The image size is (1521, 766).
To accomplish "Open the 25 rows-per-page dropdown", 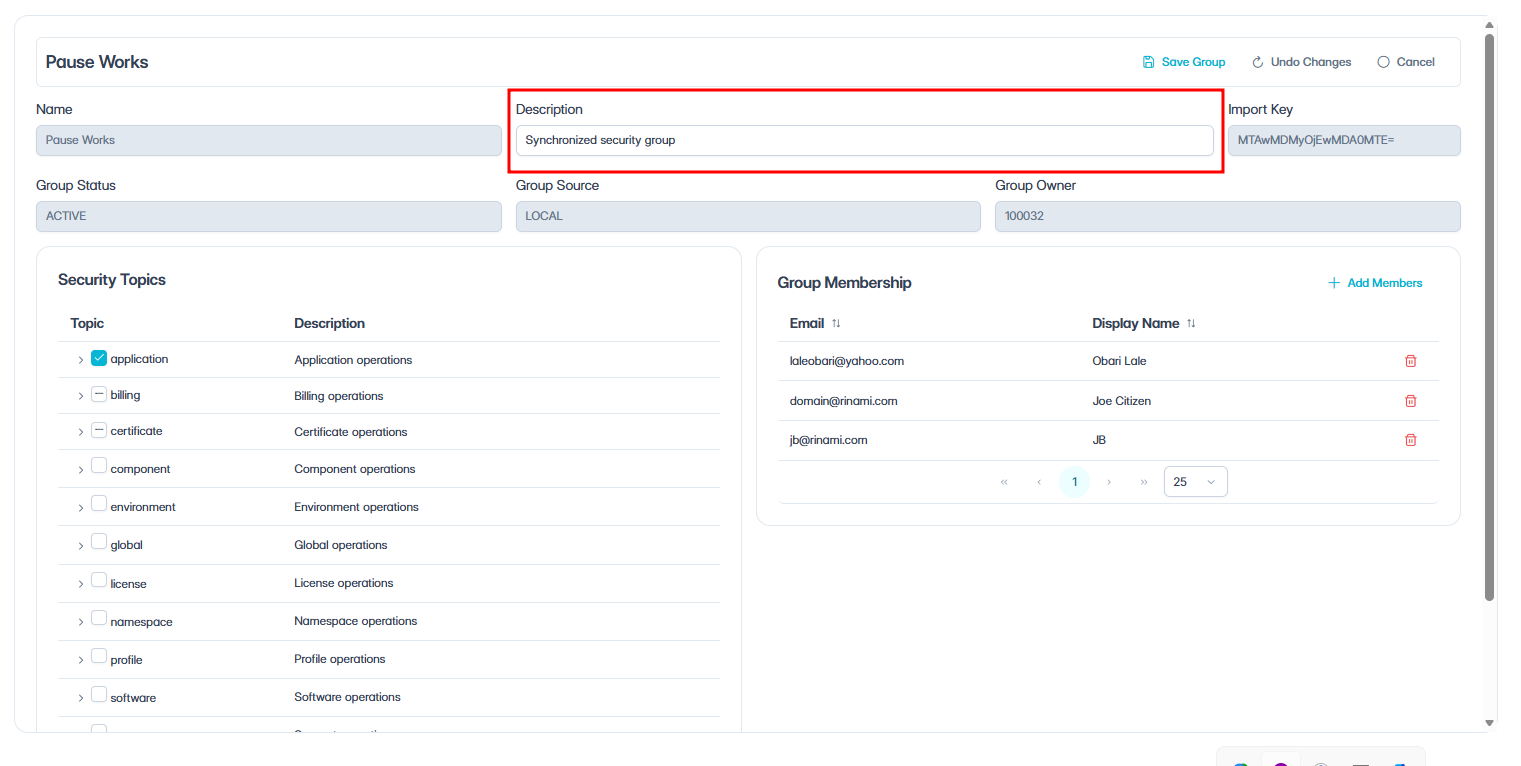I will click(1195, 482).
